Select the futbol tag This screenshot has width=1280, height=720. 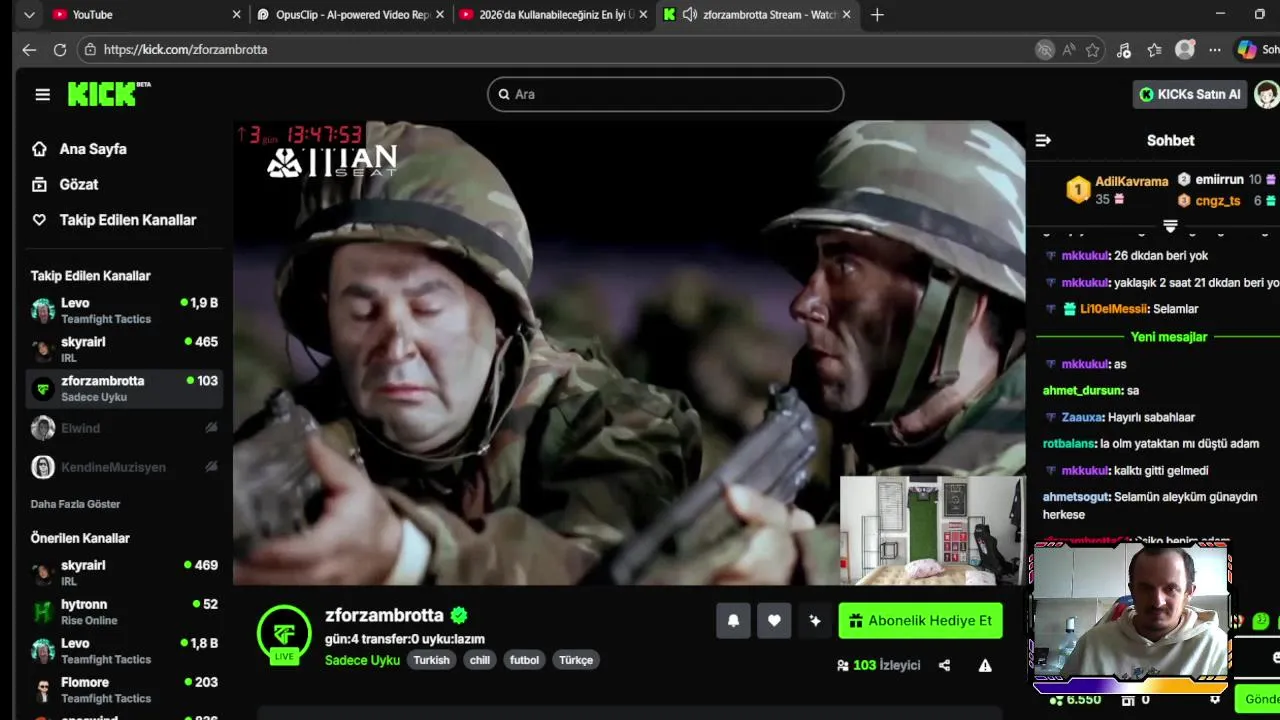(524, 660)
